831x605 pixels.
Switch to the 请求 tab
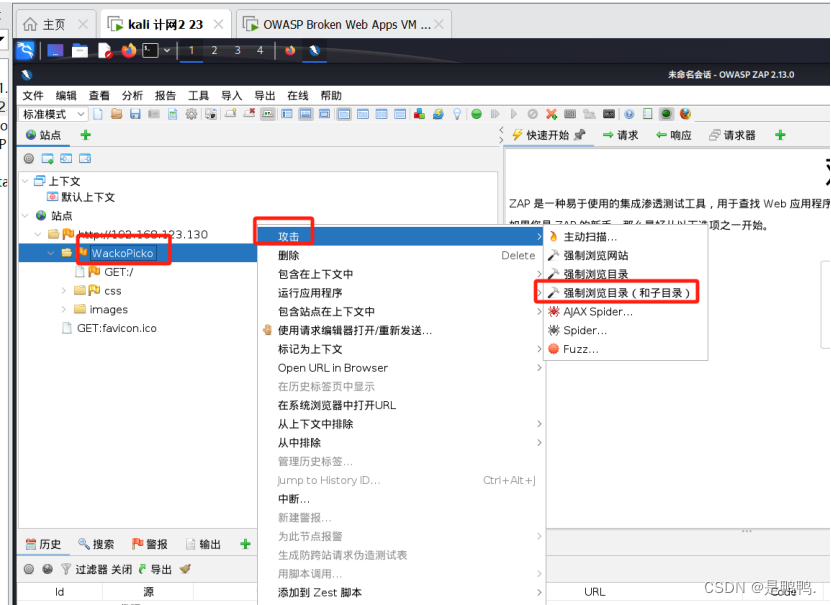(x=621, y=135)
